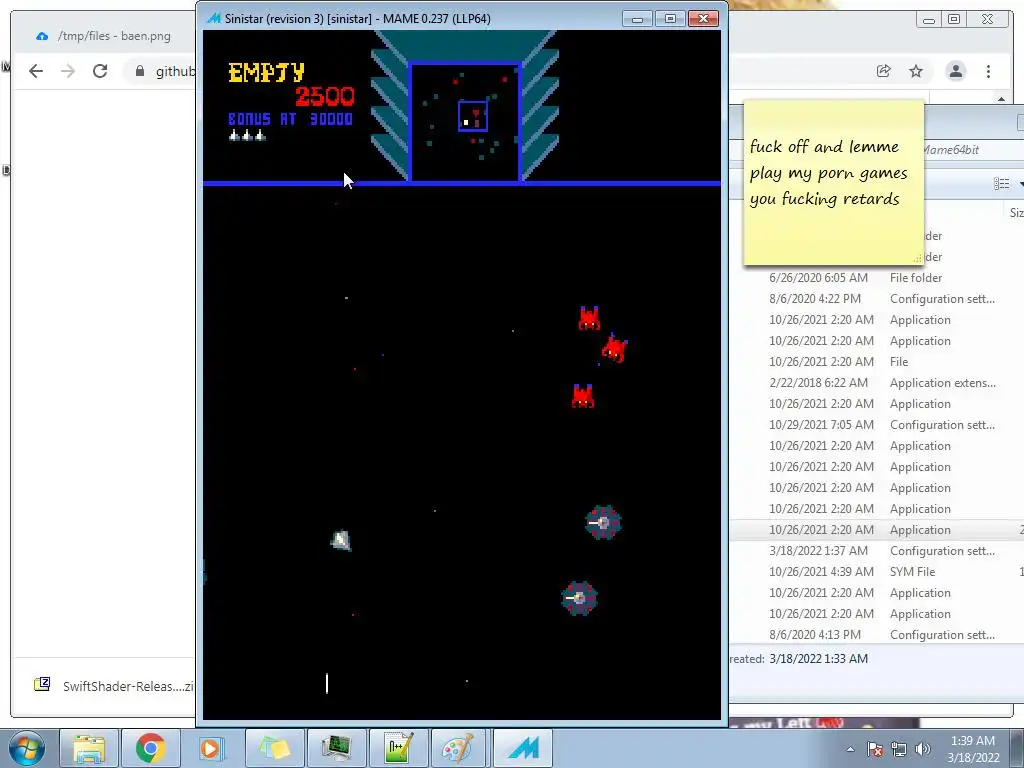Open the Windows Start menu
Viewport: 1024px width, 768px height.
[x=26, y=748]
